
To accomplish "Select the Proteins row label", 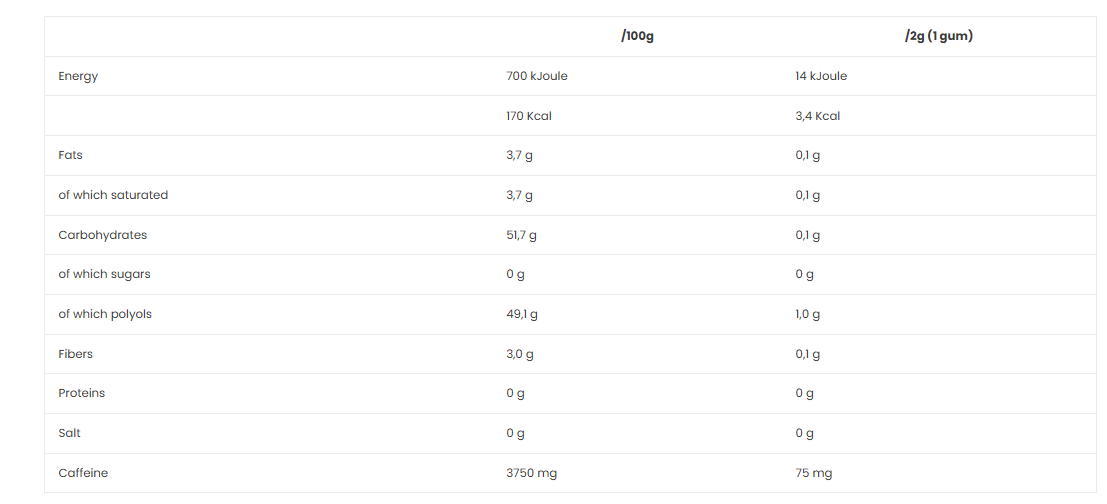I will coord(81,393).
